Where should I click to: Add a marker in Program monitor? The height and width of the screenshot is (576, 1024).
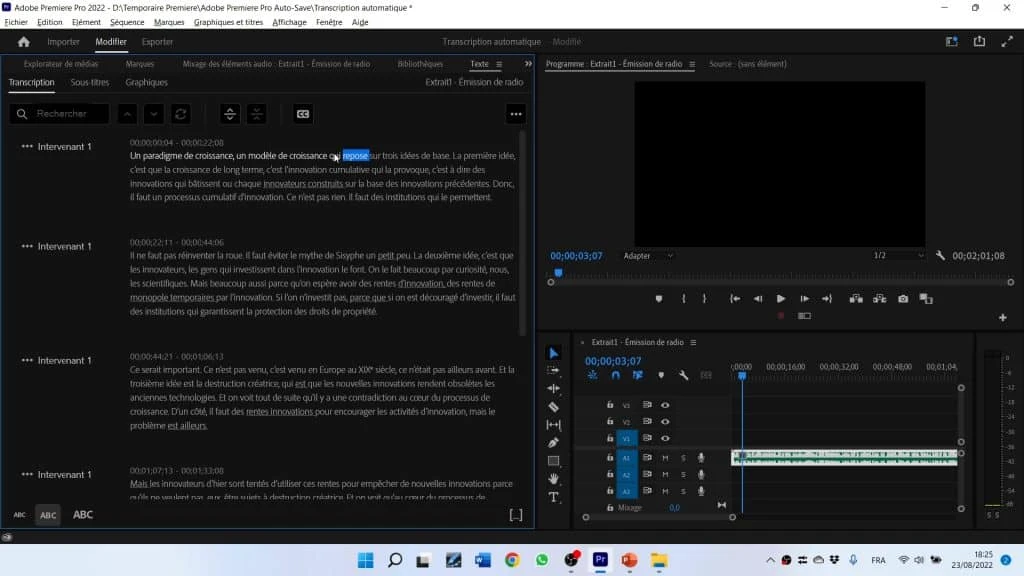click(658, 298)
